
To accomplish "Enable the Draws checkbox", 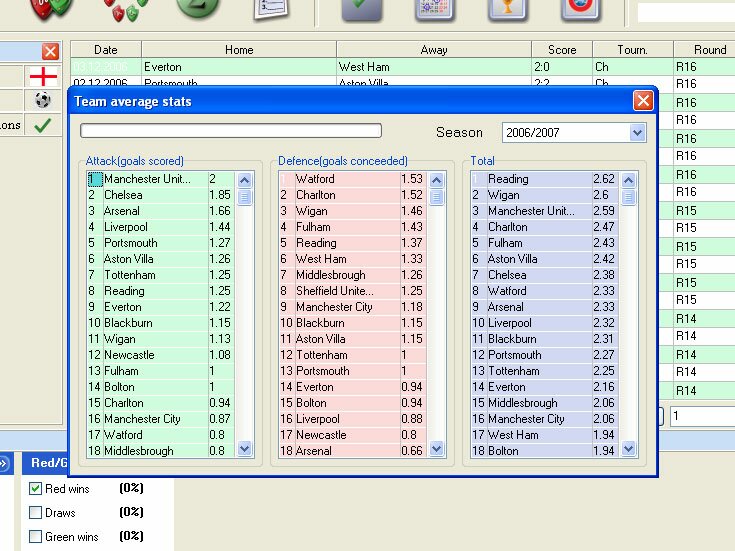I will click(x=35, y=512).
